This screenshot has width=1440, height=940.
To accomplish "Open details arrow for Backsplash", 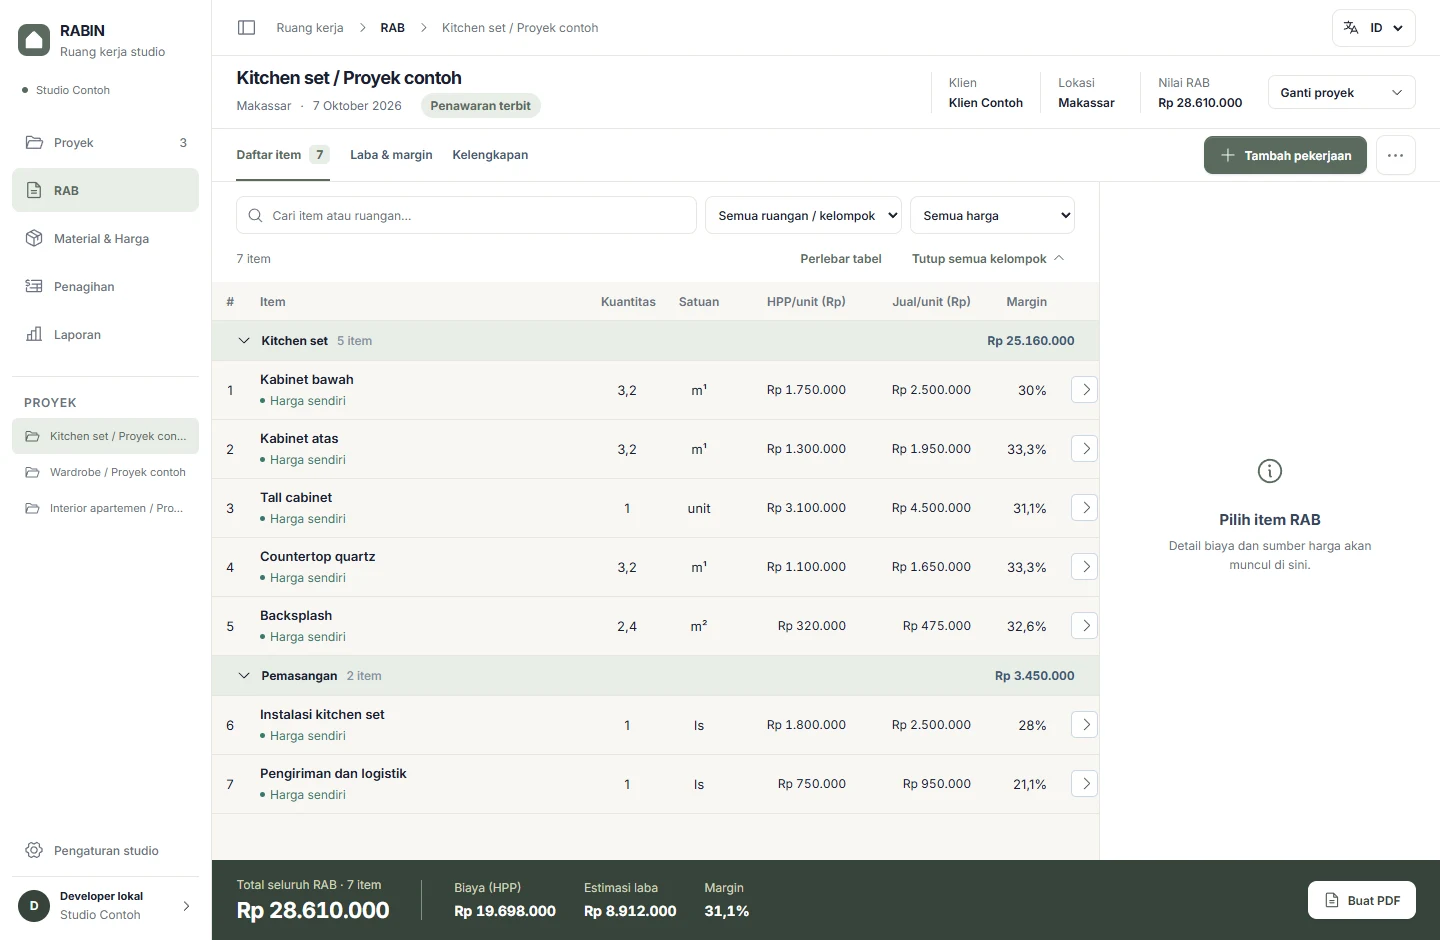I will tap(1085, 626).
